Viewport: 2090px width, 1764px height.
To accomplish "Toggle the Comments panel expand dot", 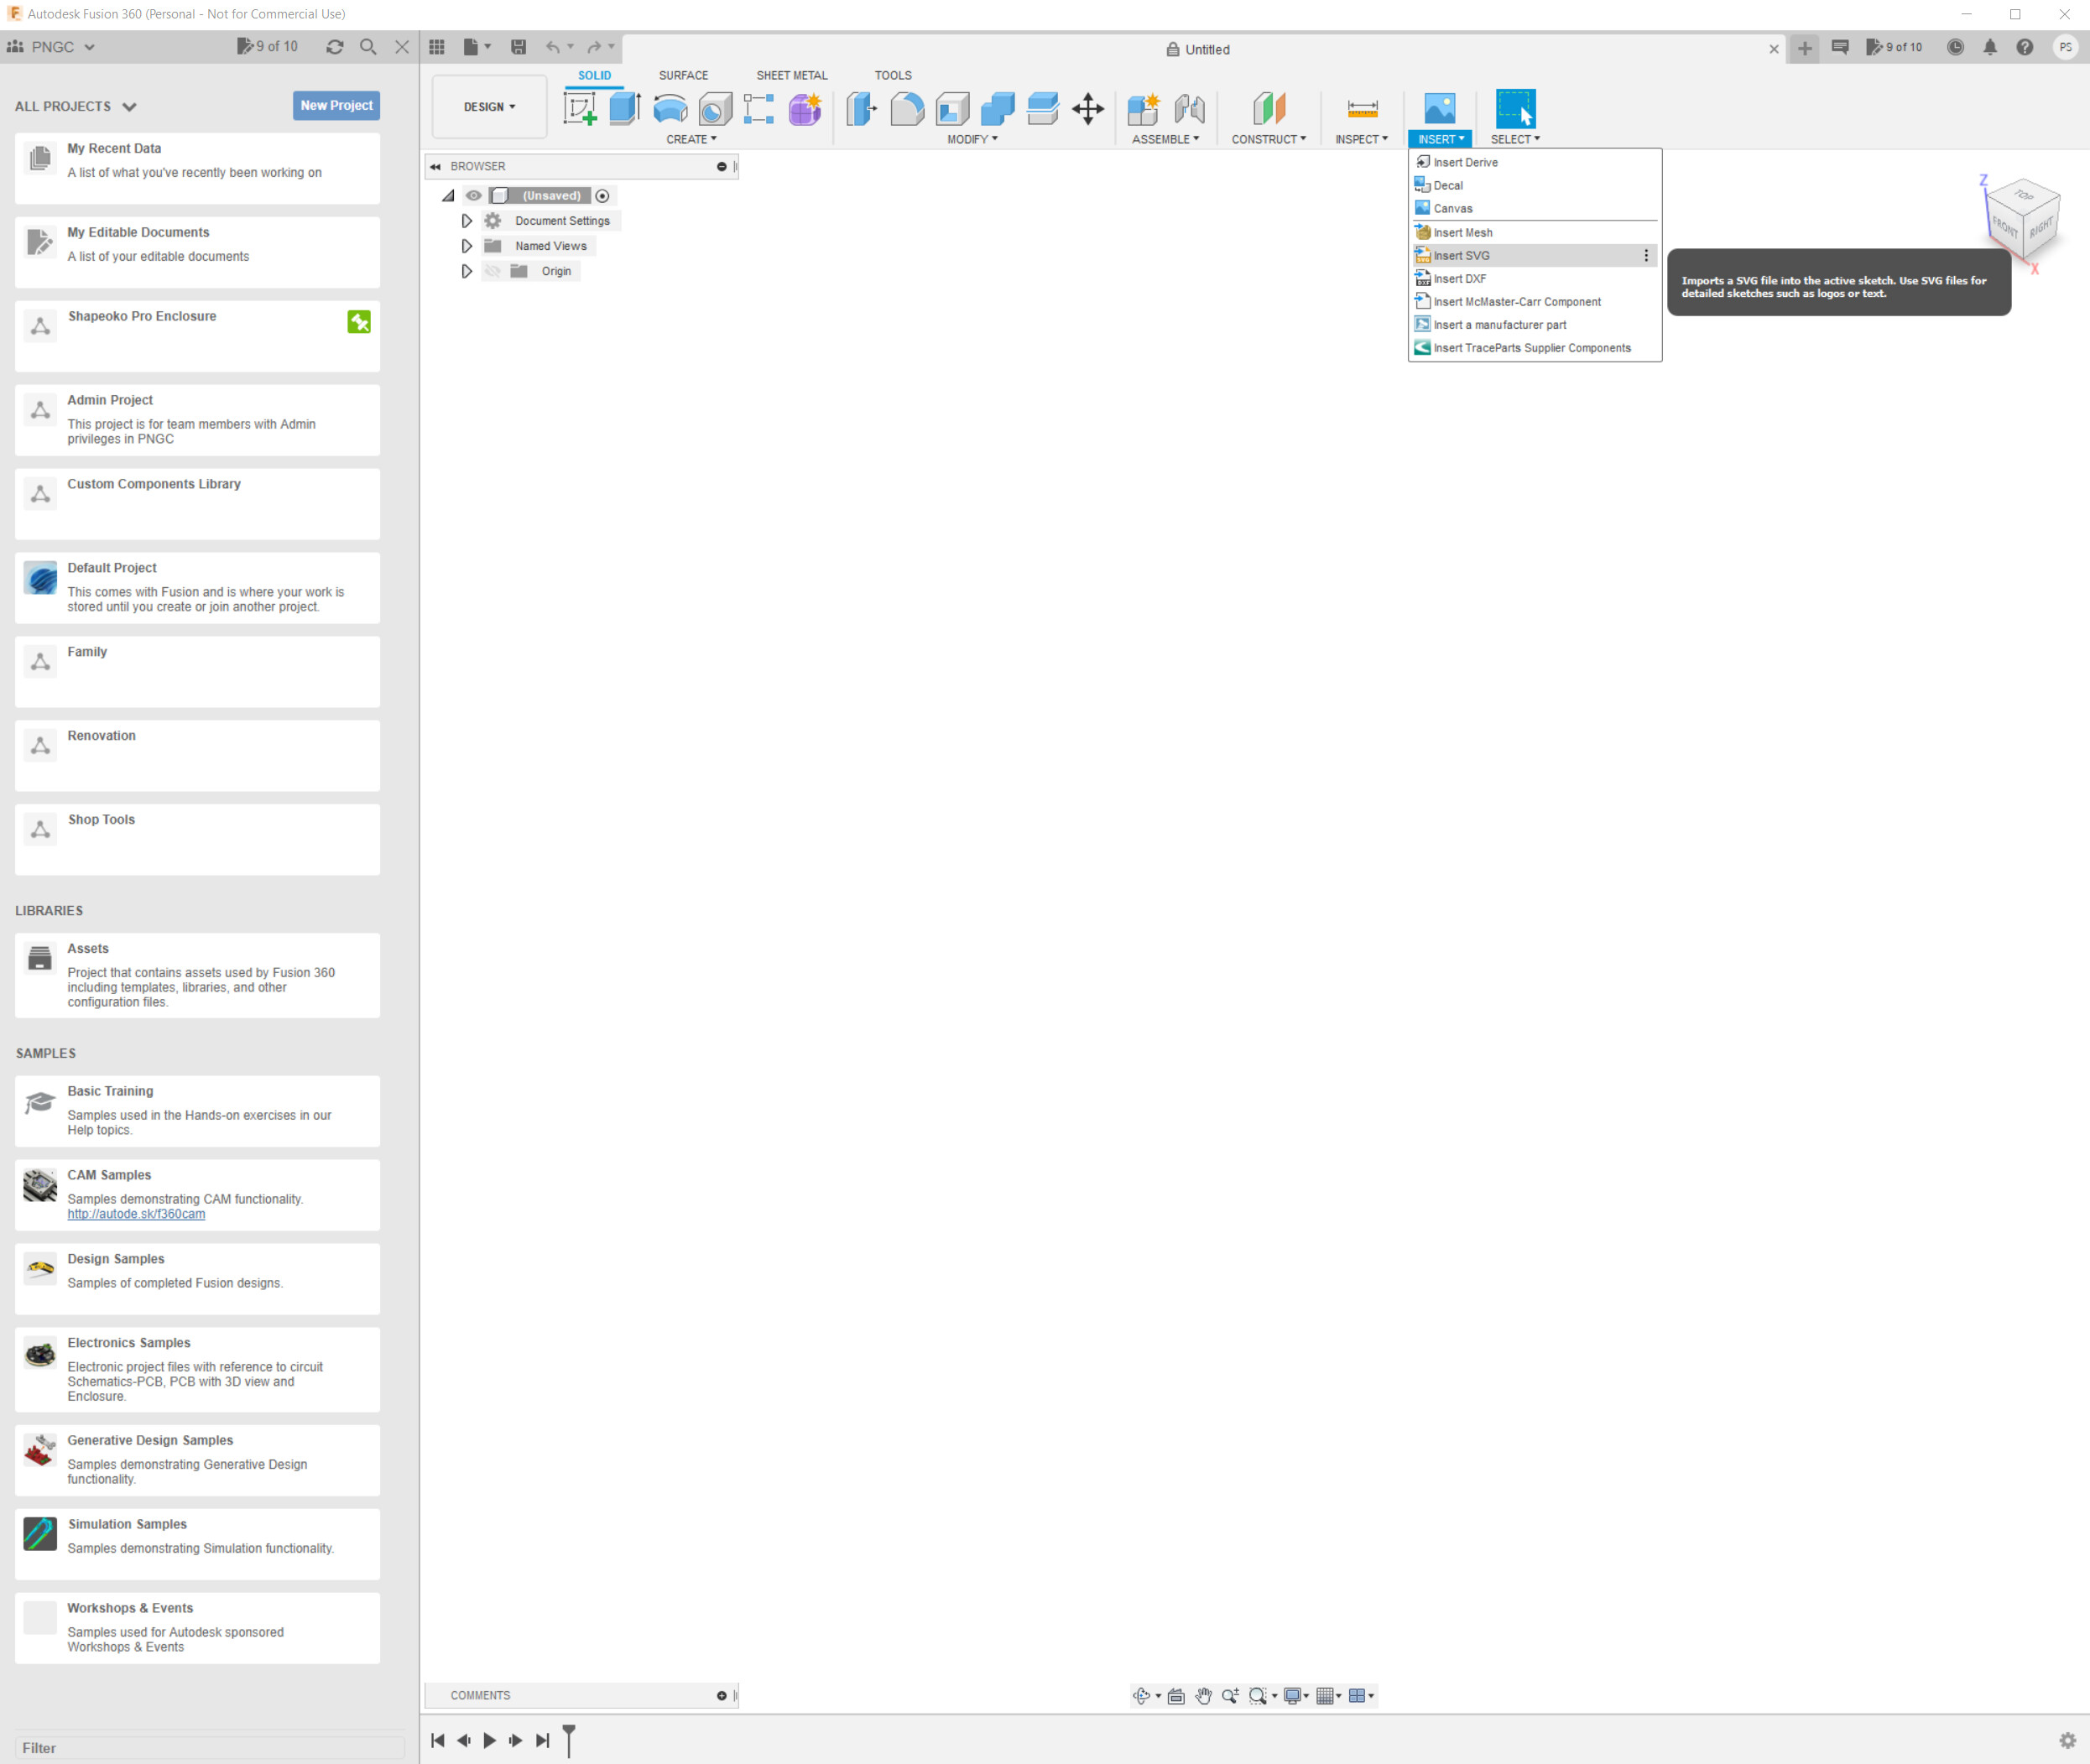I will [721, 1695].
